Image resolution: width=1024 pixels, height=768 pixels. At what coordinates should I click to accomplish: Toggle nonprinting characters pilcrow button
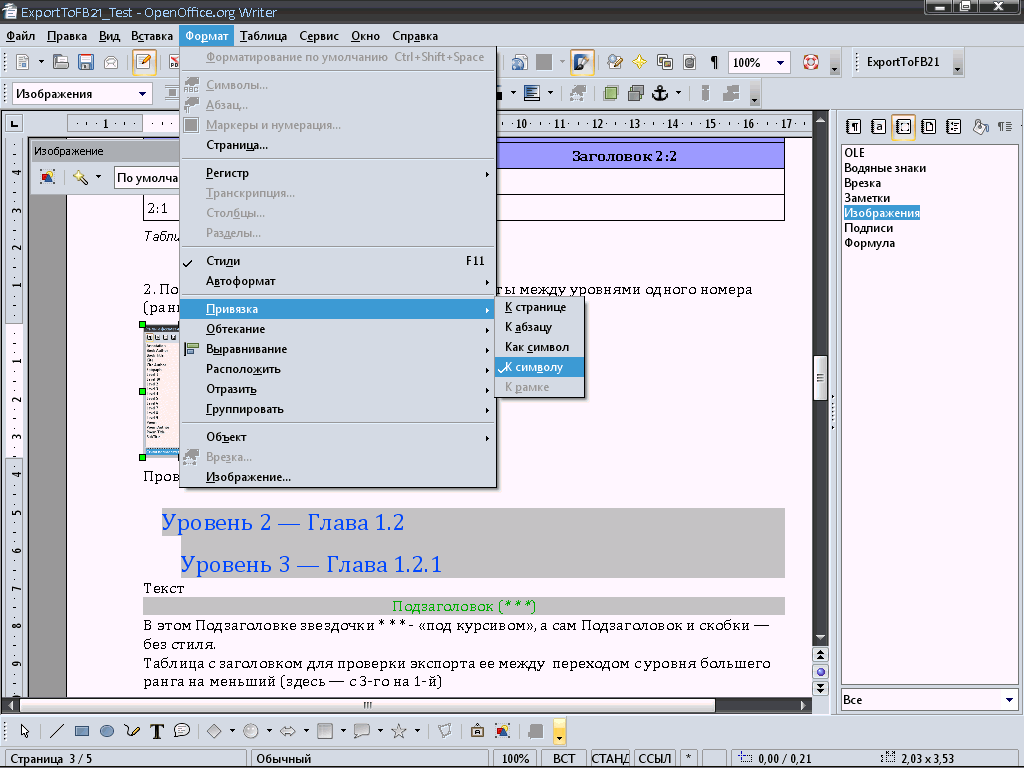[713, 62]
